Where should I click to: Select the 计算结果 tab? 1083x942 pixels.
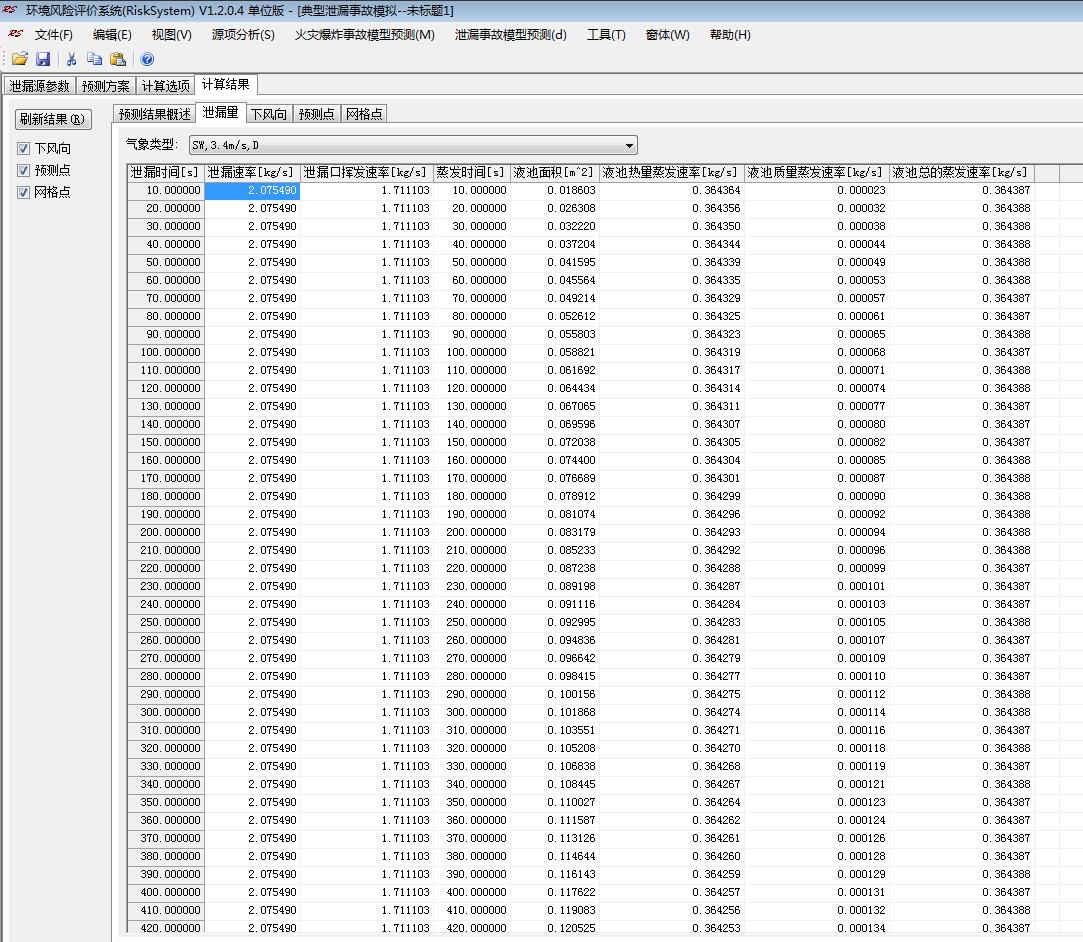pyautogui.click(x=226, y=84)
